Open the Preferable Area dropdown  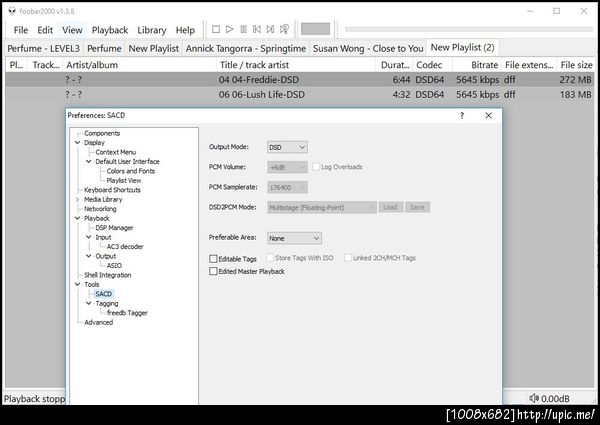click(x=294, y=238)
